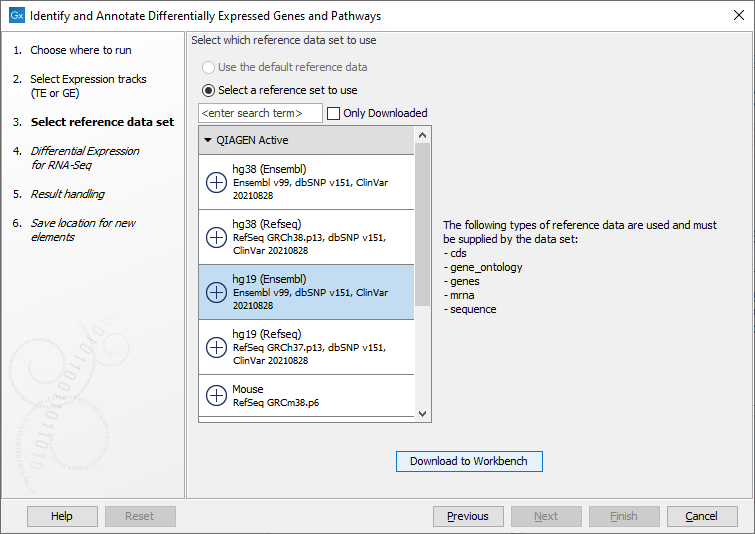Image resolution: width=755 pixels, height=534 pixels.
Task: Collapse the QIAGEN Active section
Action: click(x=208, y=140)
